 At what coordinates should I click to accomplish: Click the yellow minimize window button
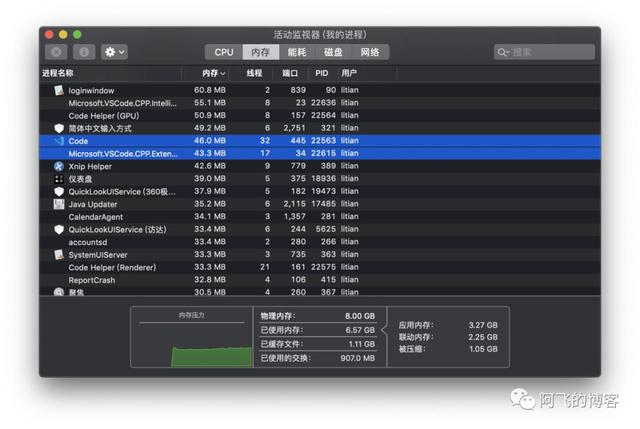63,35
